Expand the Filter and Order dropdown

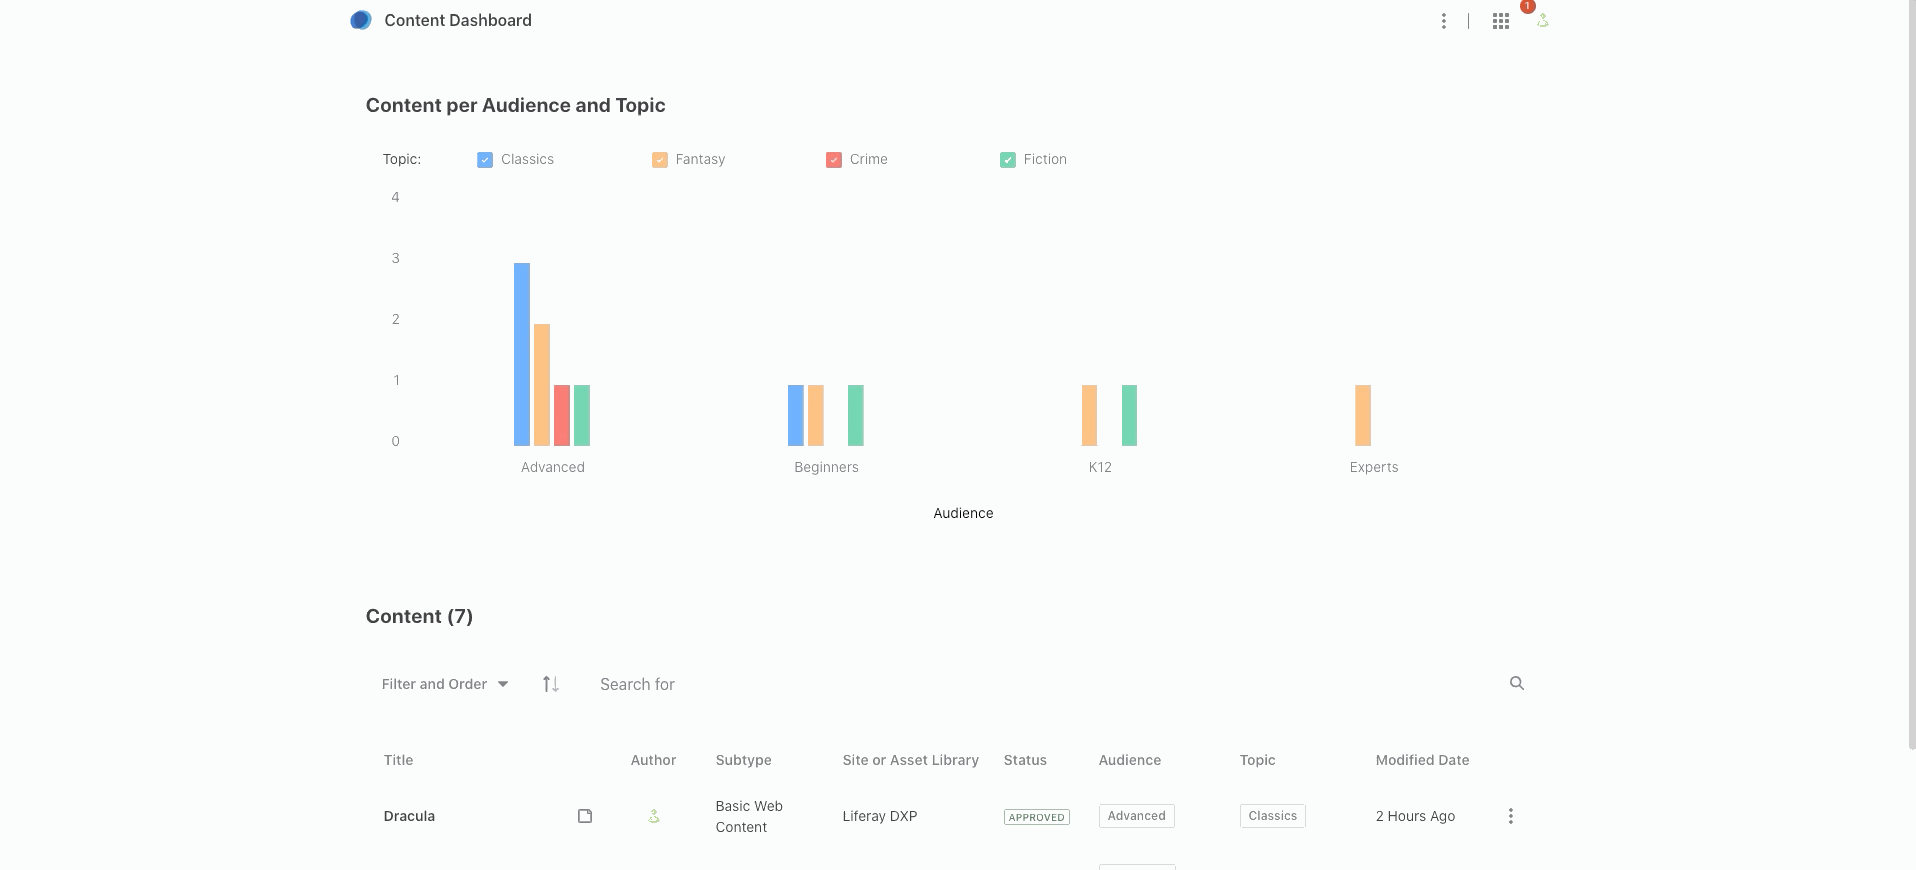click(445, 684)
